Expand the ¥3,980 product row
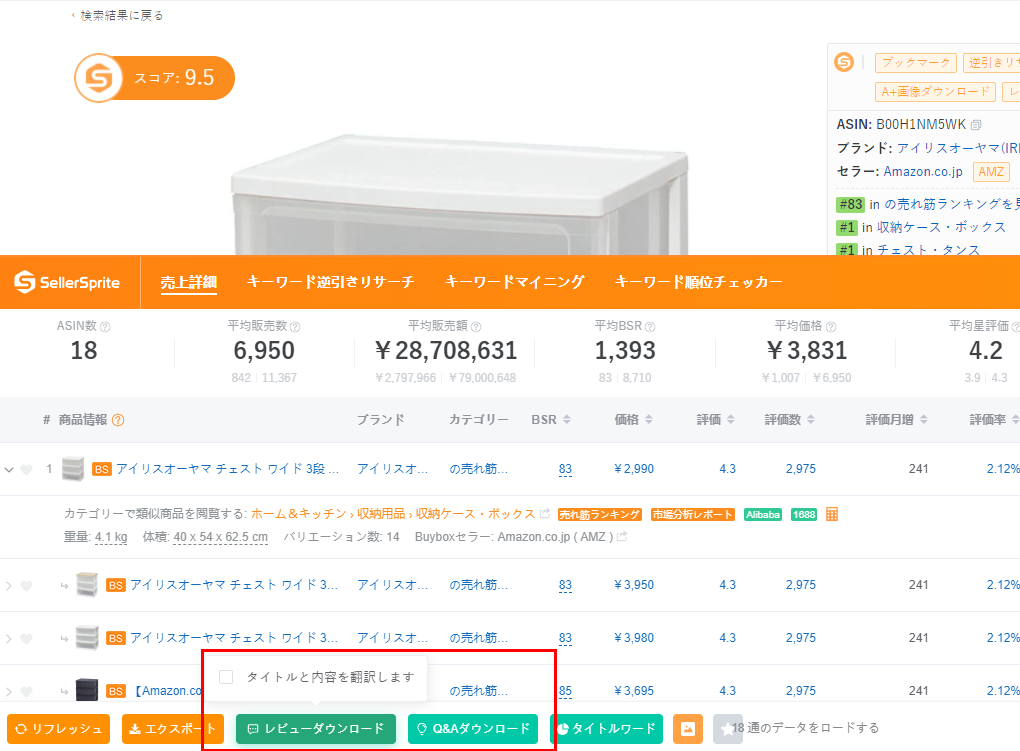This screenshot has height=751, width=1020. point(8,638)
